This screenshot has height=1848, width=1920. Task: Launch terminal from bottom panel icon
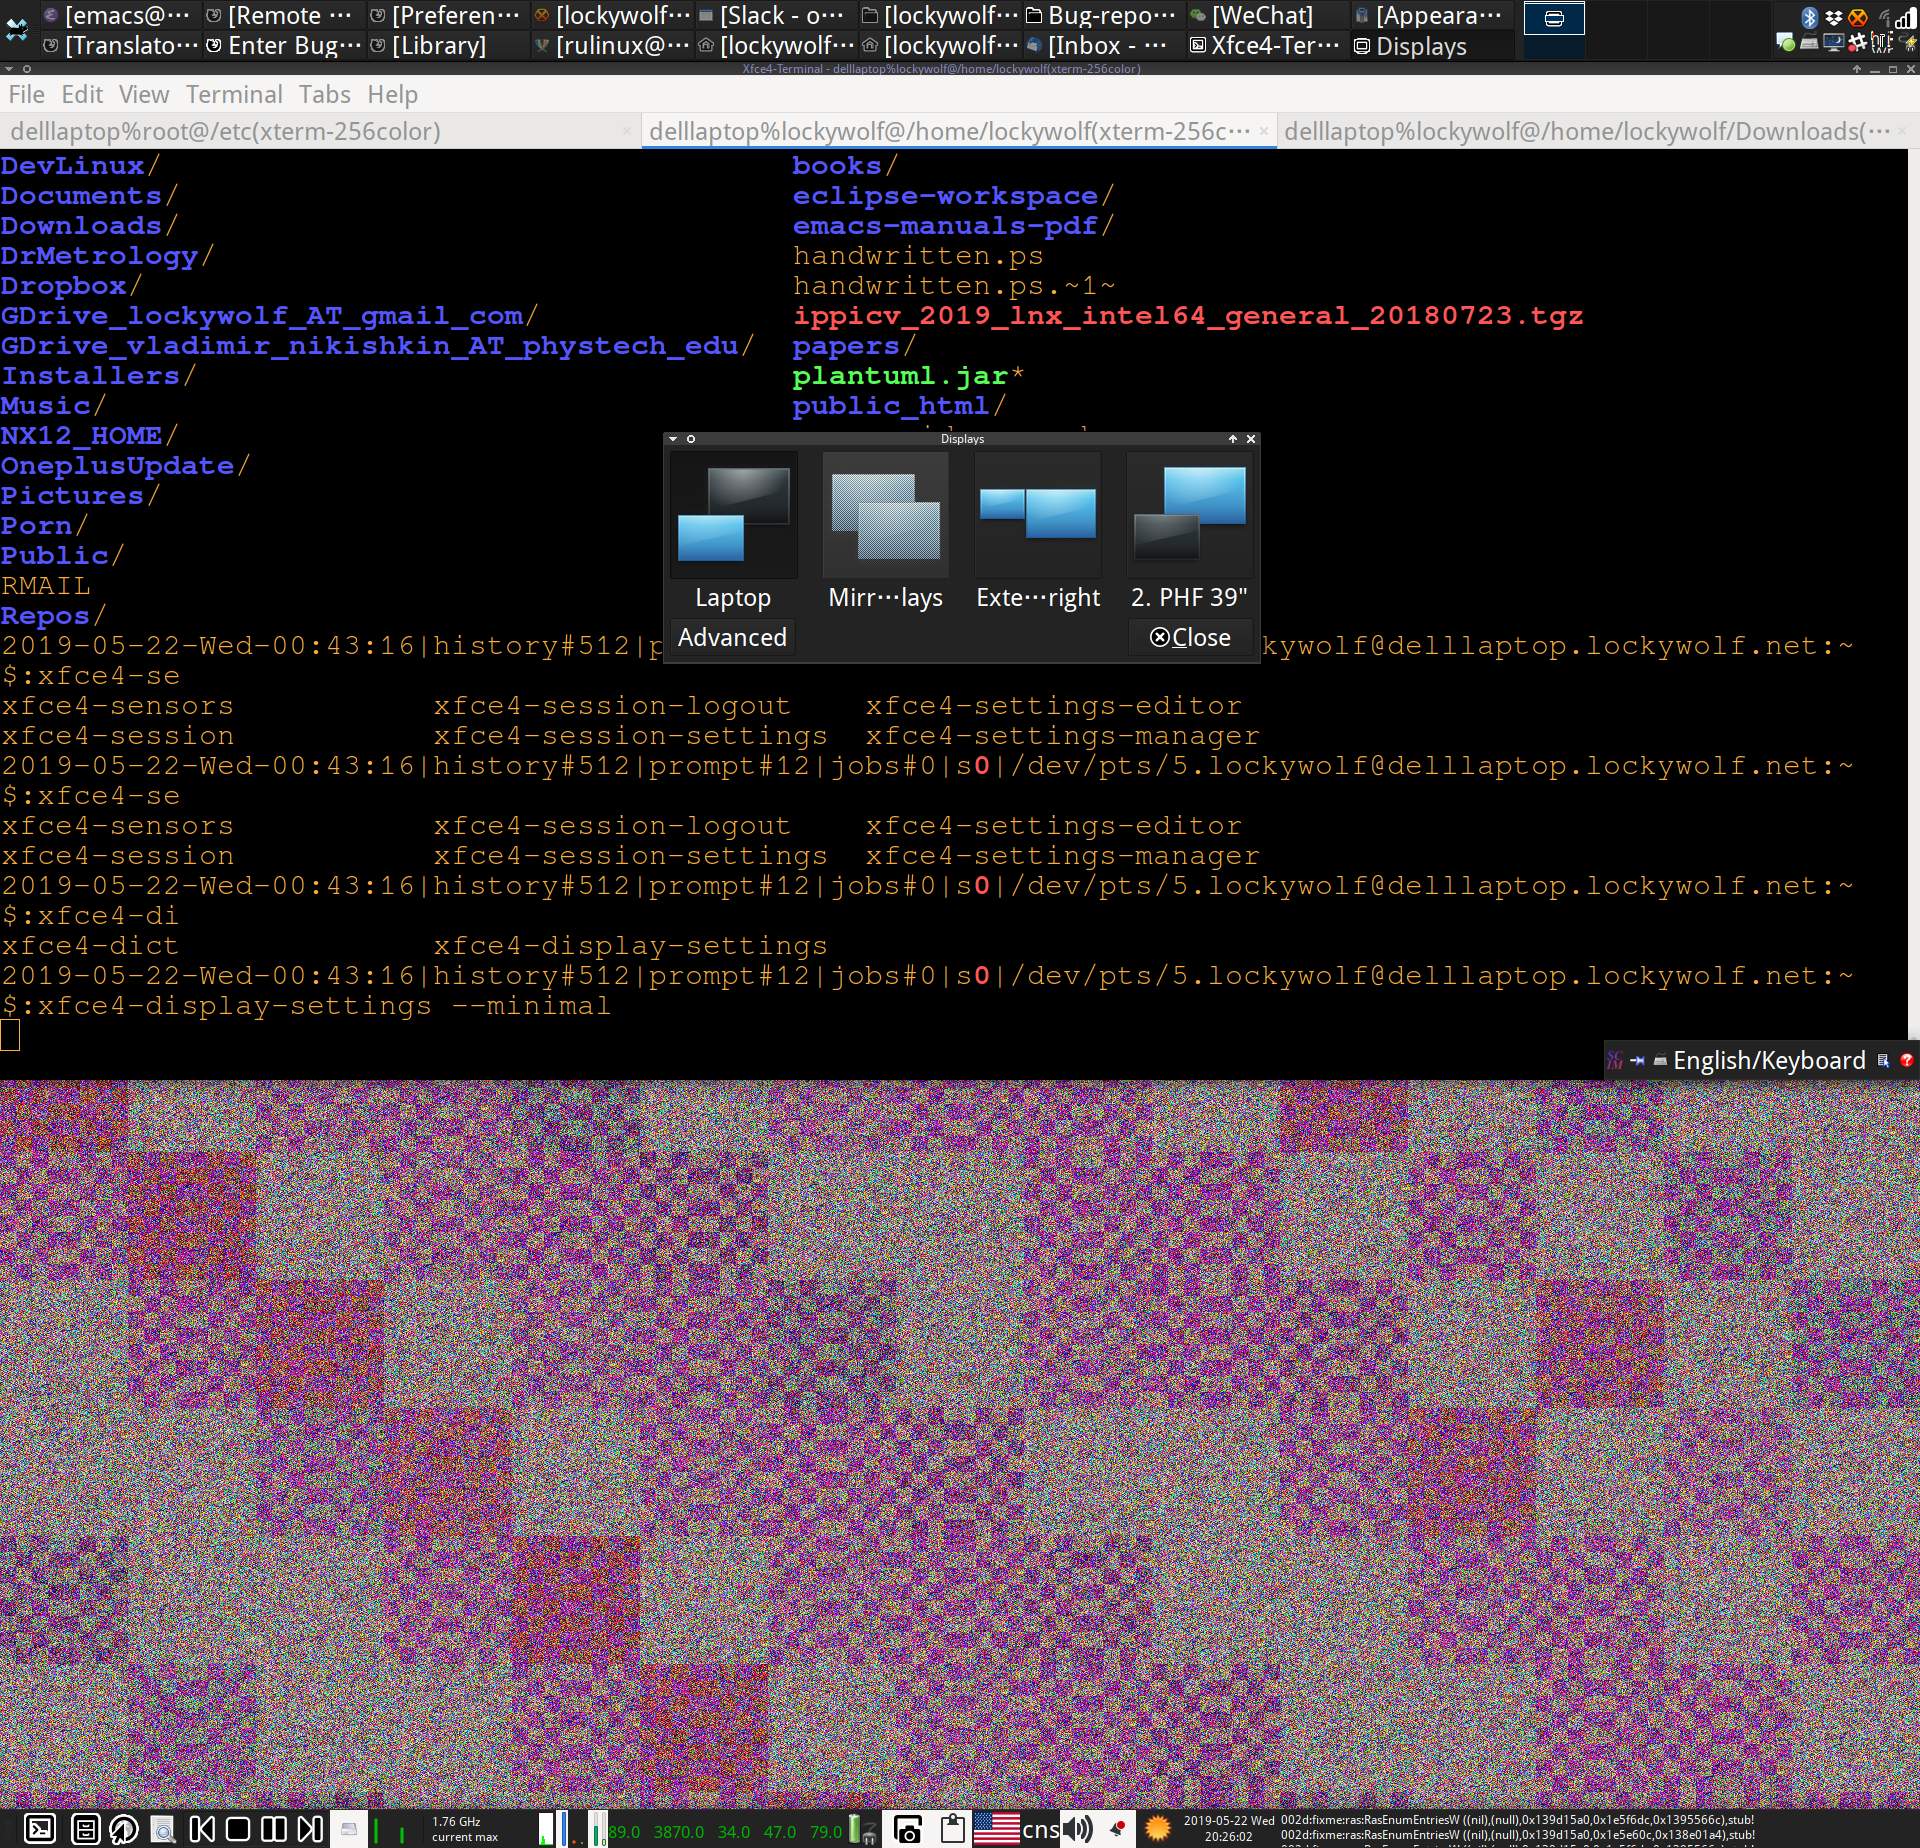pyautogui.click(x=40, y=1830)
